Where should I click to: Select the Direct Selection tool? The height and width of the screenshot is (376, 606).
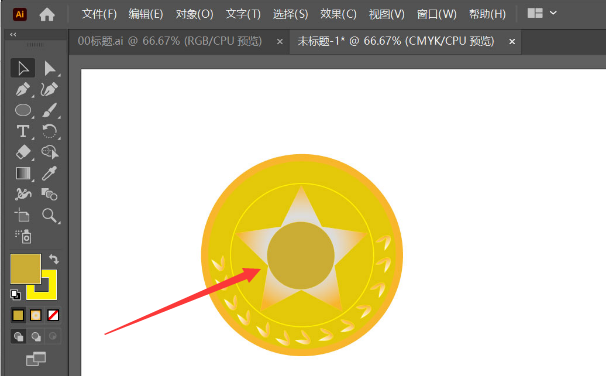pos(50,68)
